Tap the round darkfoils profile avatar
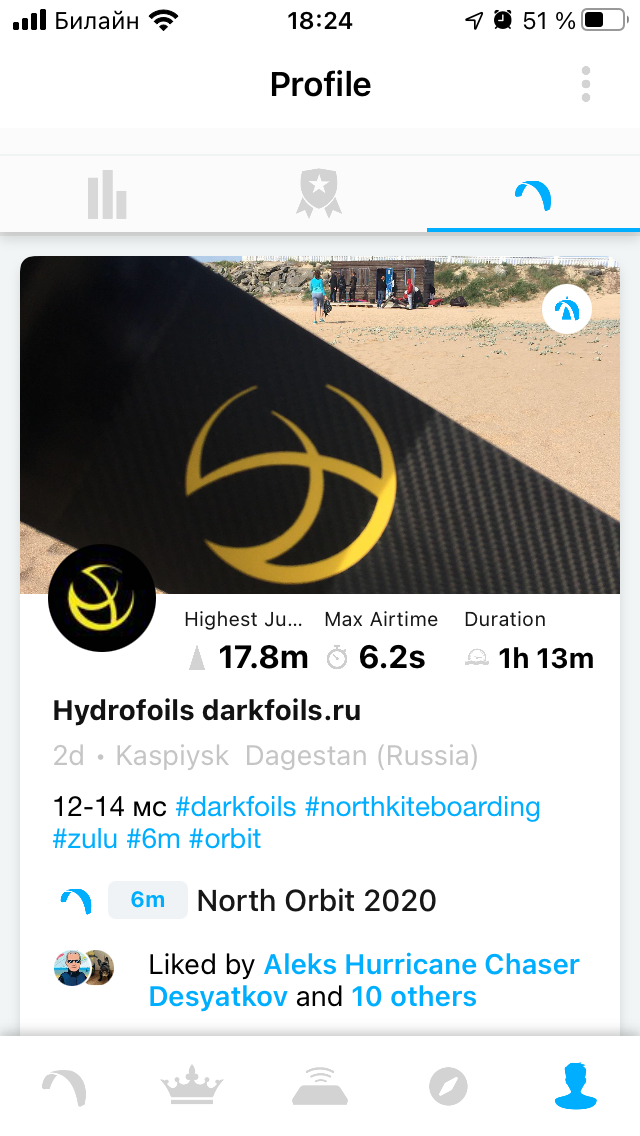Image resolution: width=640 pixels, height=1136 pixels. 101,598
